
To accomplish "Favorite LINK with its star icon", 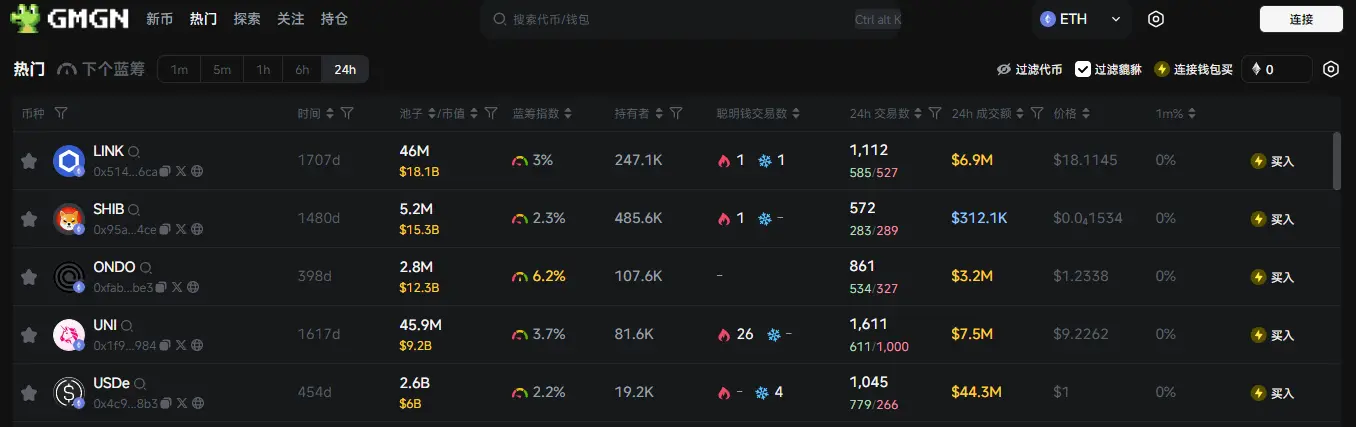I will pos(29,161).
